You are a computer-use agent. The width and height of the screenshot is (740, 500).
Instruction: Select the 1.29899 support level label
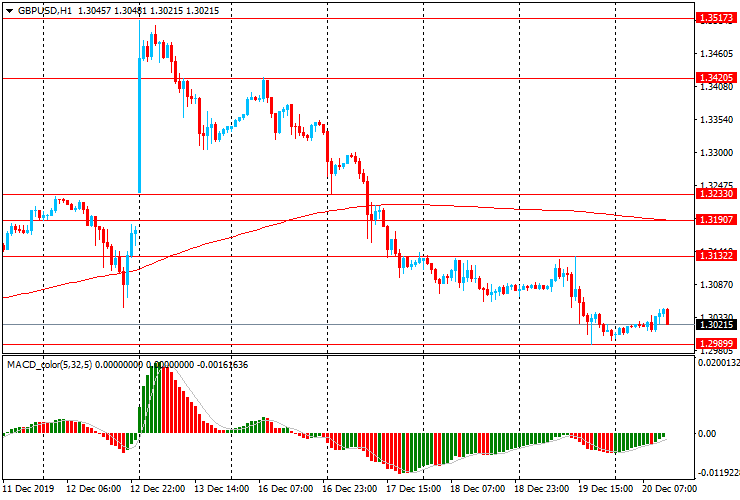pos(716,344)
